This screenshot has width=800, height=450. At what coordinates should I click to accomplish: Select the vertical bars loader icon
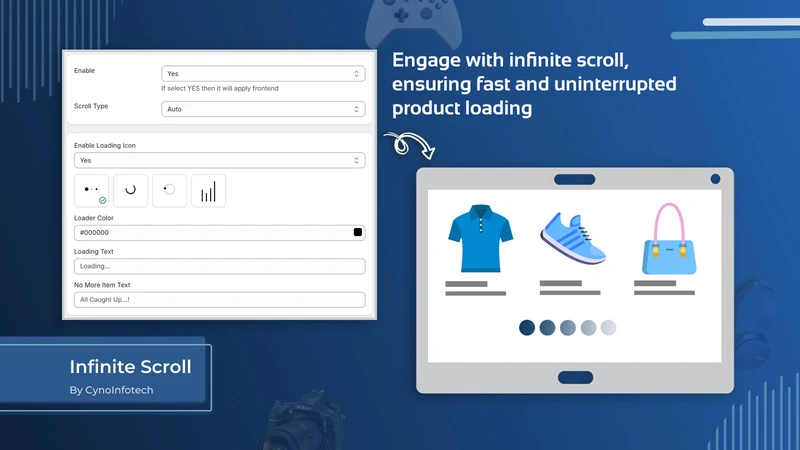pos(209,190)
